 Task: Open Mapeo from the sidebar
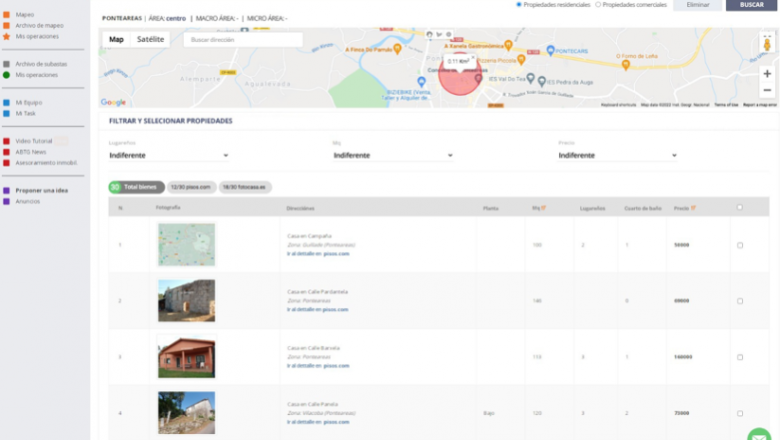24,15
